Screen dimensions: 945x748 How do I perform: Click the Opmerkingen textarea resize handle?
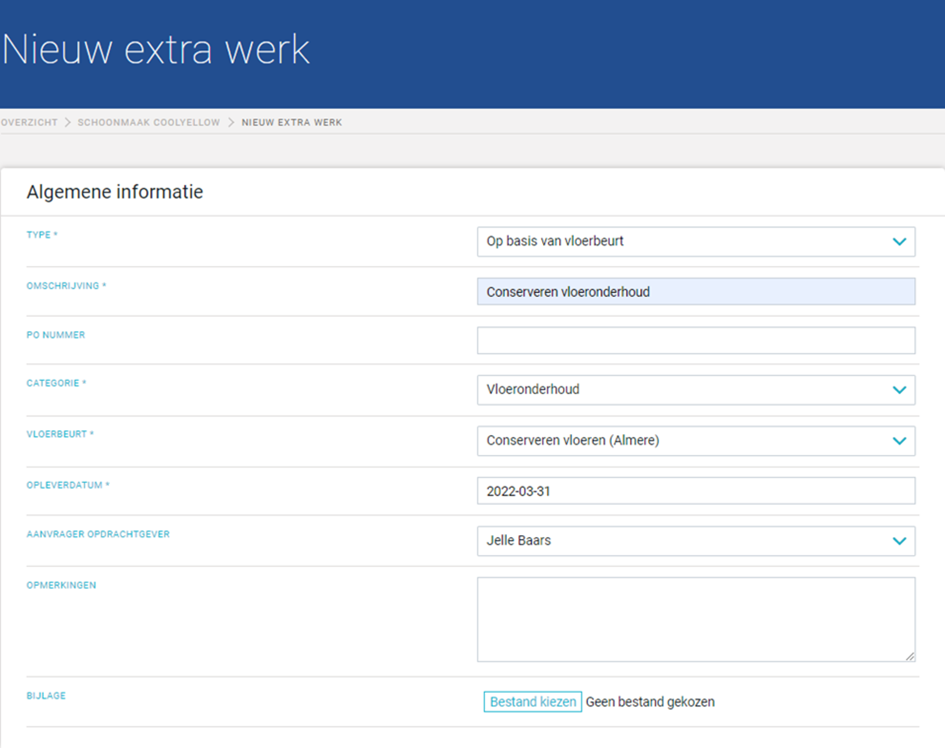(x=909, y=656)
